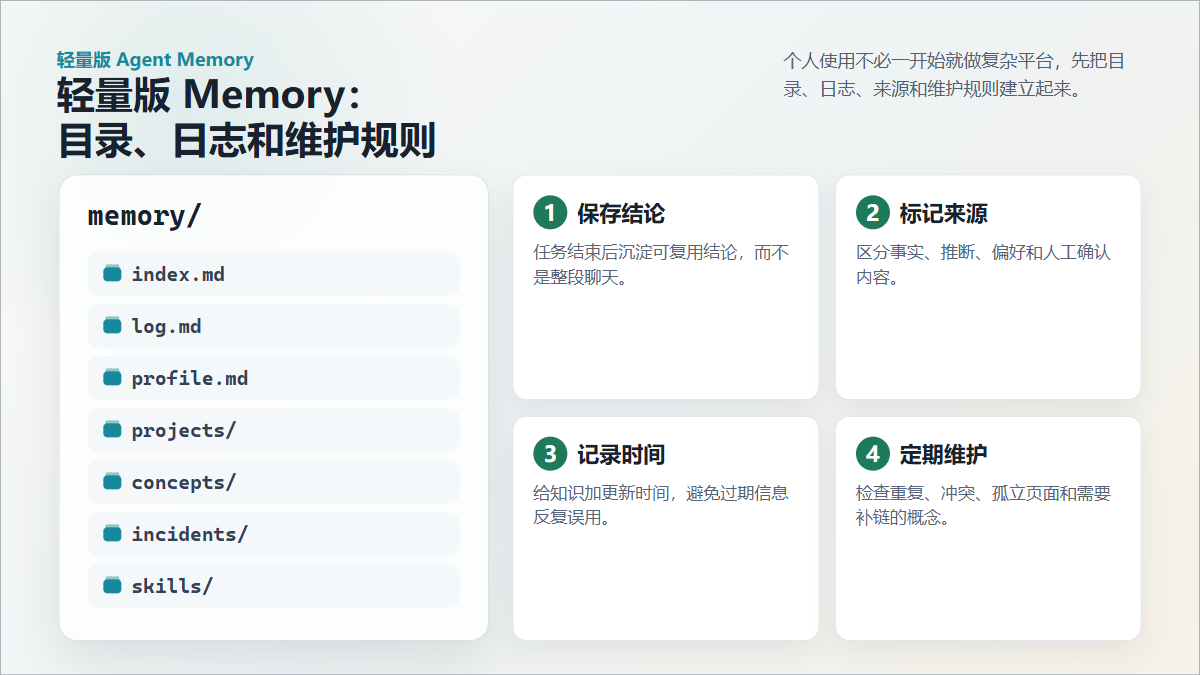Select the concepts/ folder name
1200x675 pixels.
point(184,482)
